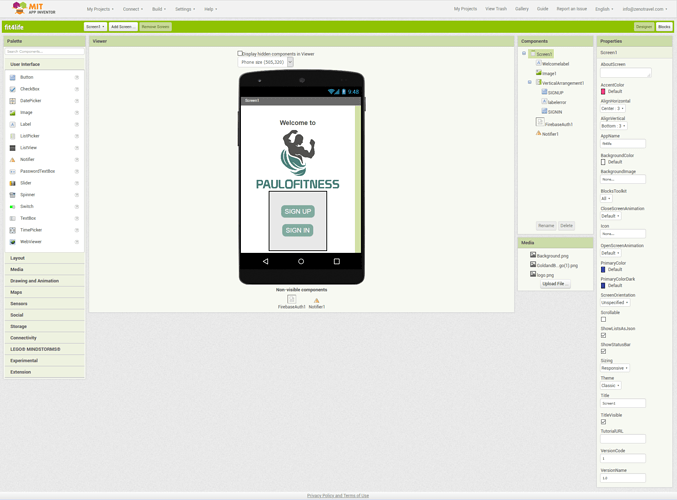Click the Add Screen button
This screenshot has width=677, height=500.
pos(123,27)
